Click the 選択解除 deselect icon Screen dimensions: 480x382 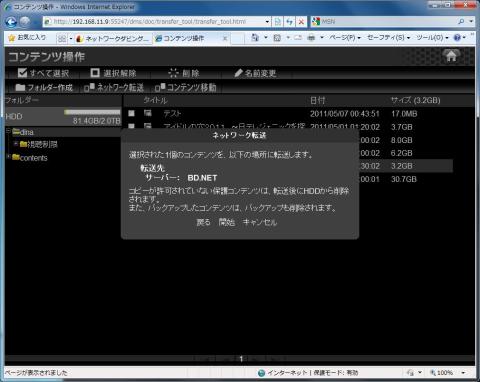[95, 73]
